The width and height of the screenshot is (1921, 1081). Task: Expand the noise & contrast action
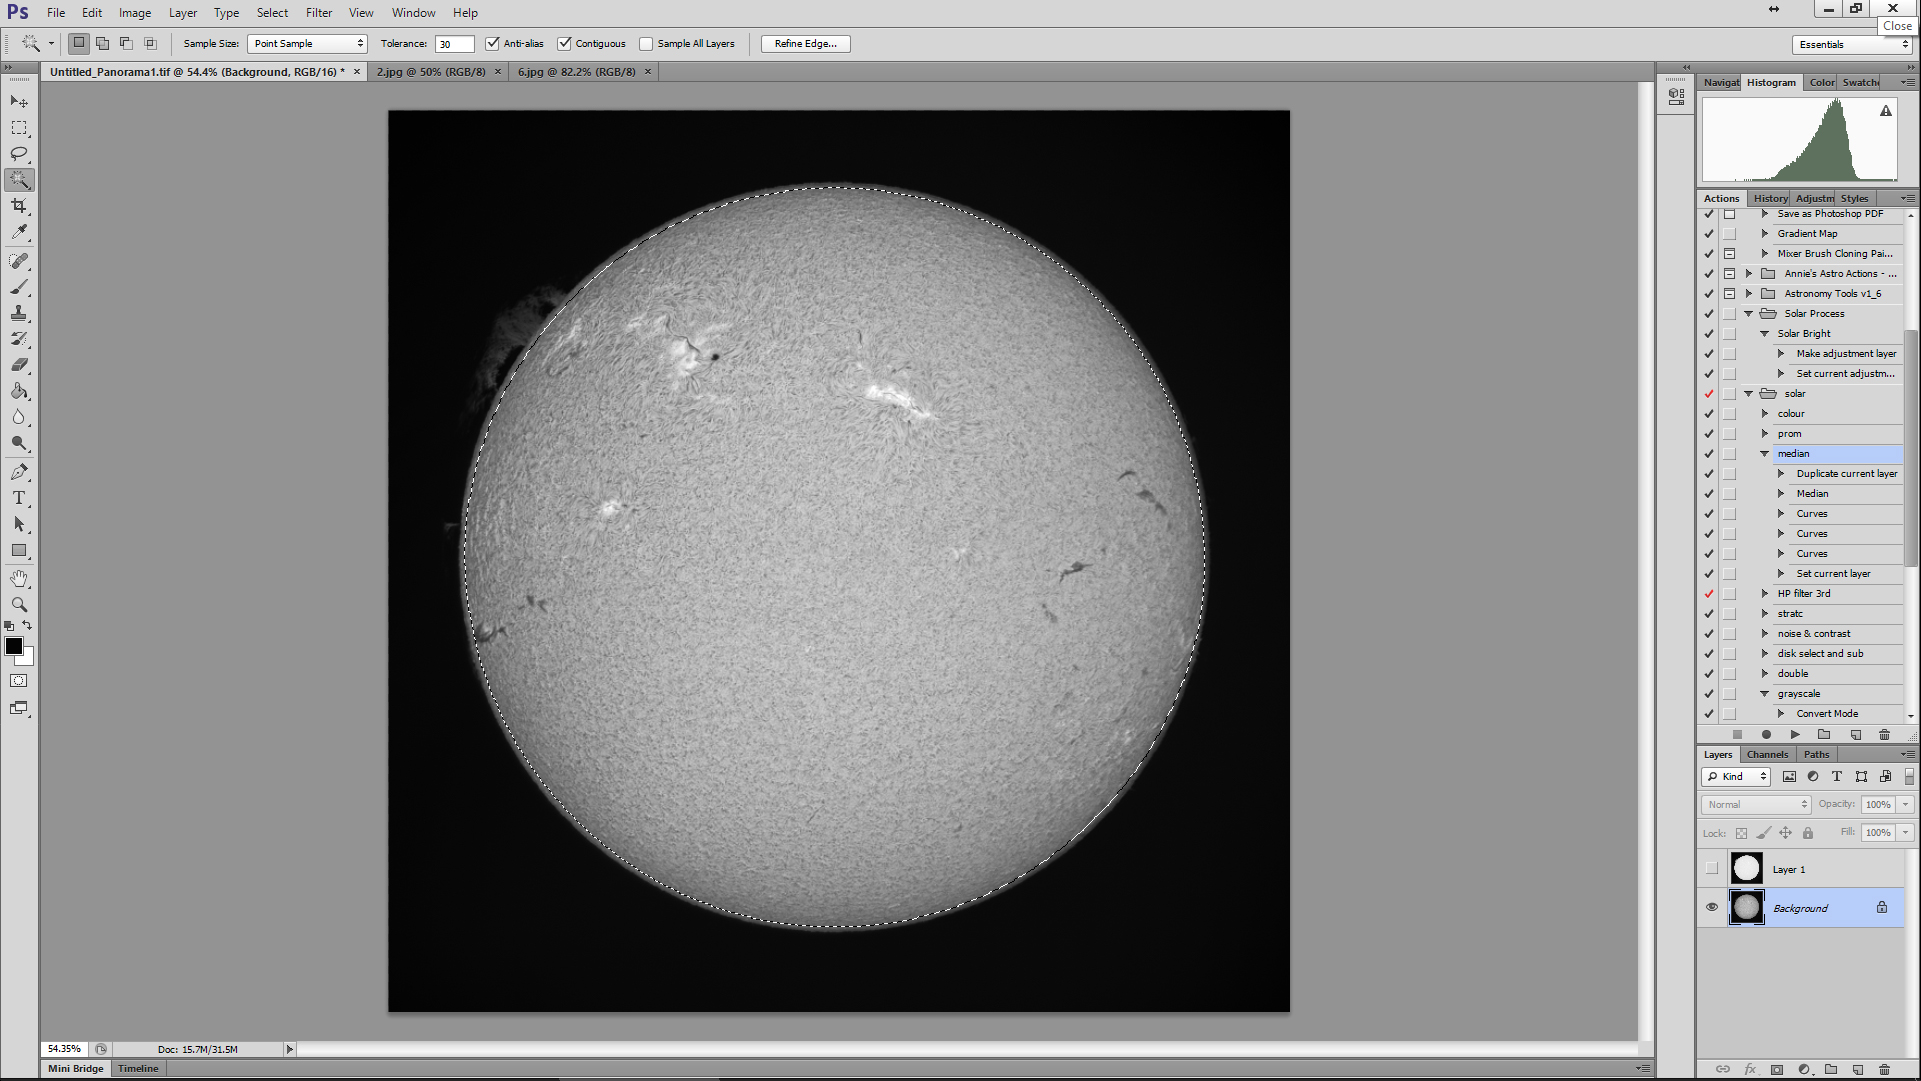point(1765,634)
